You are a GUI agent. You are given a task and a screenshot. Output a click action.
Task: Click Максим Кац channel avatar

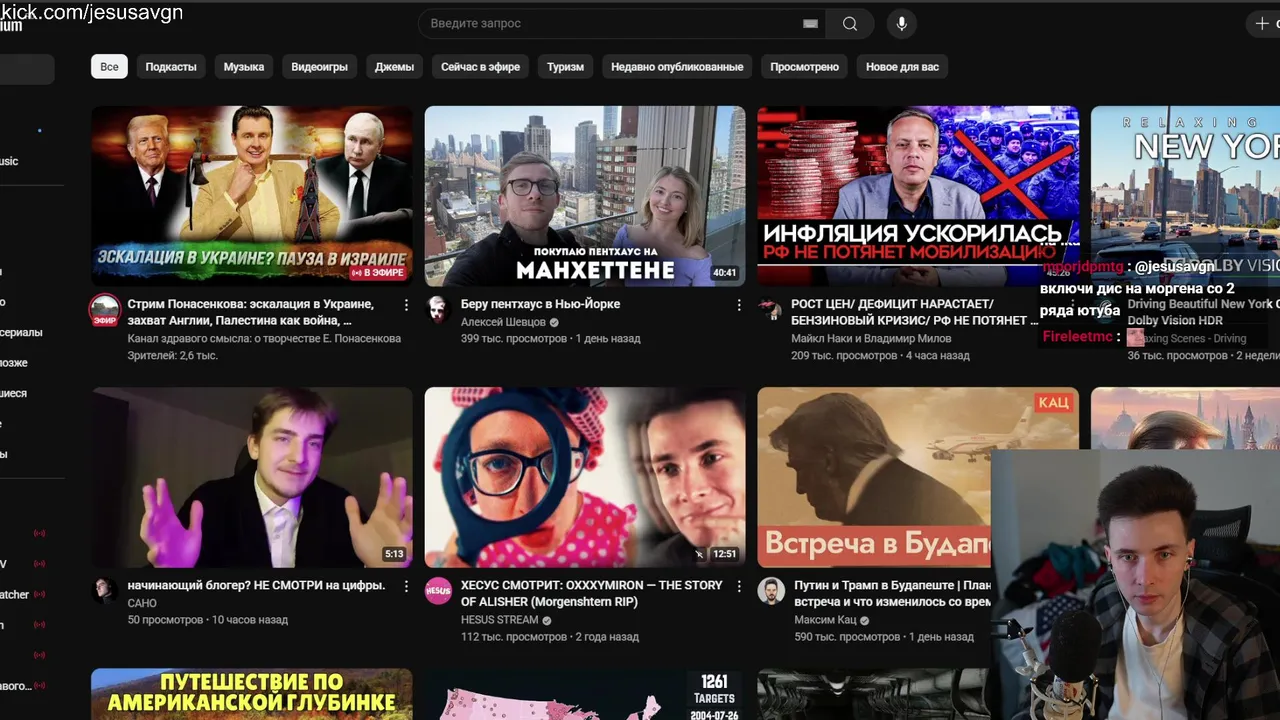(770, 590)
